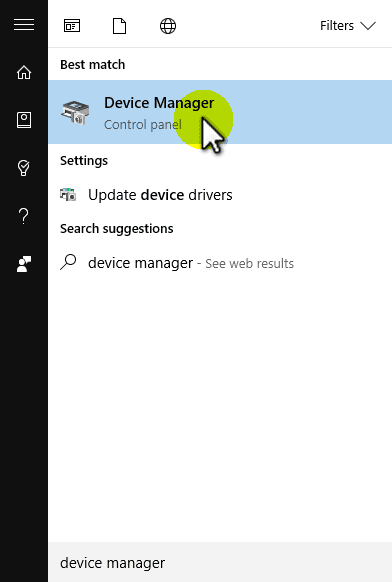This screenshot has width=392, height=582.
Task: Click the Search suggestions heading
Action: point(117,229)
